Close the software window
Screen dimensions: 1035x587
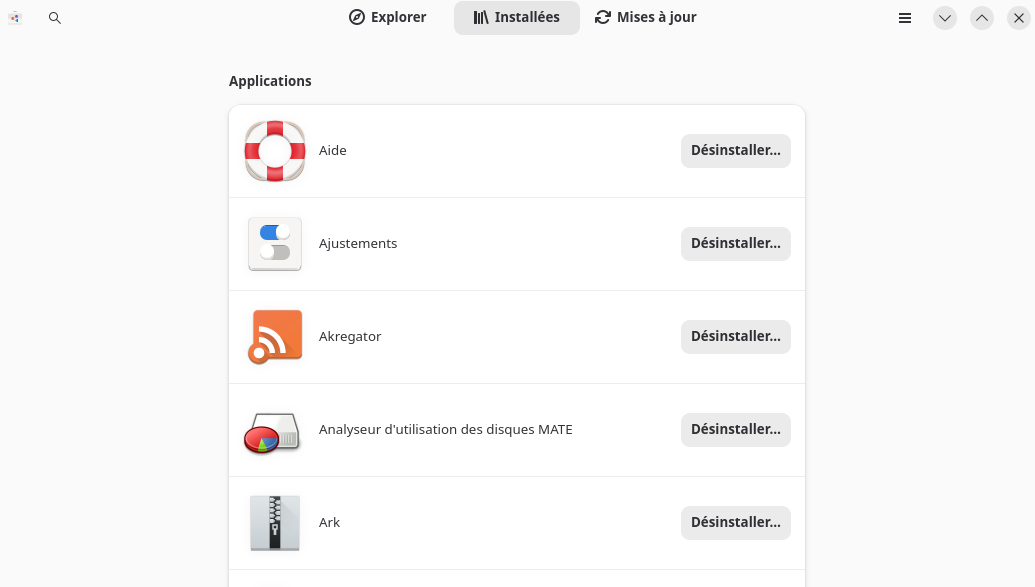pos(1019,18)
